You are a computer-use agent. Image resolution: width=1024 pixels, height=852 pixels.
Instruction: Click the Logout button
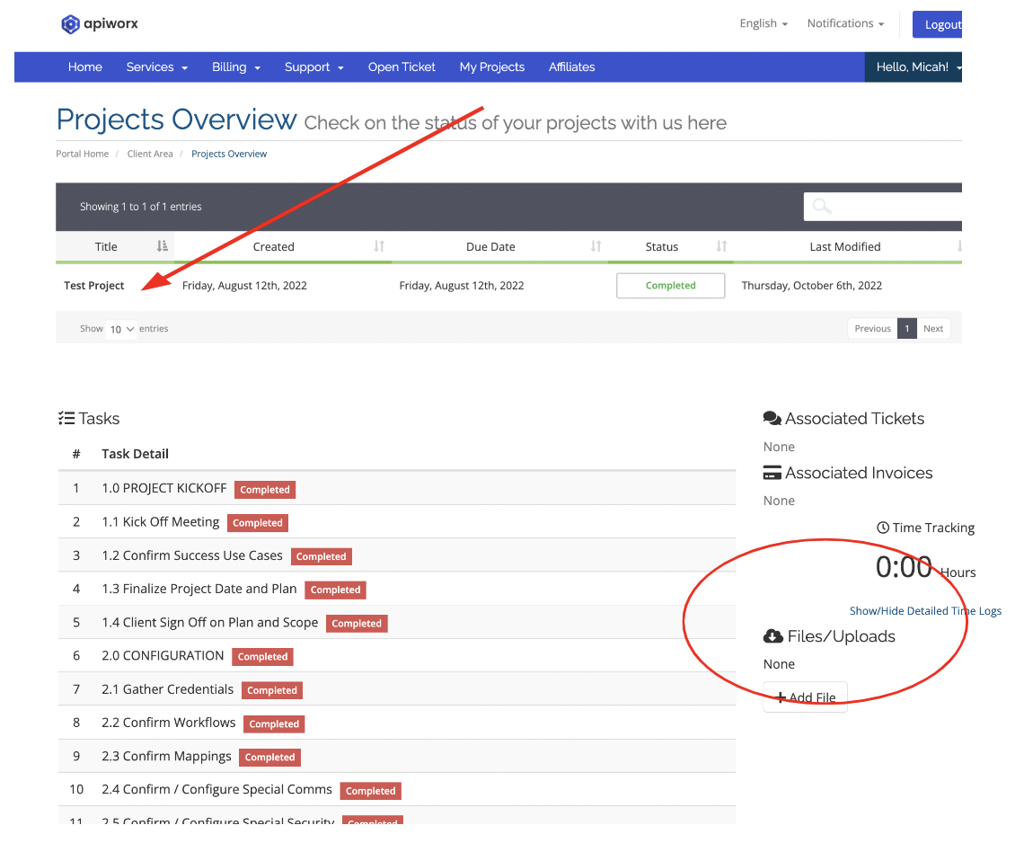tap(938, 25)
